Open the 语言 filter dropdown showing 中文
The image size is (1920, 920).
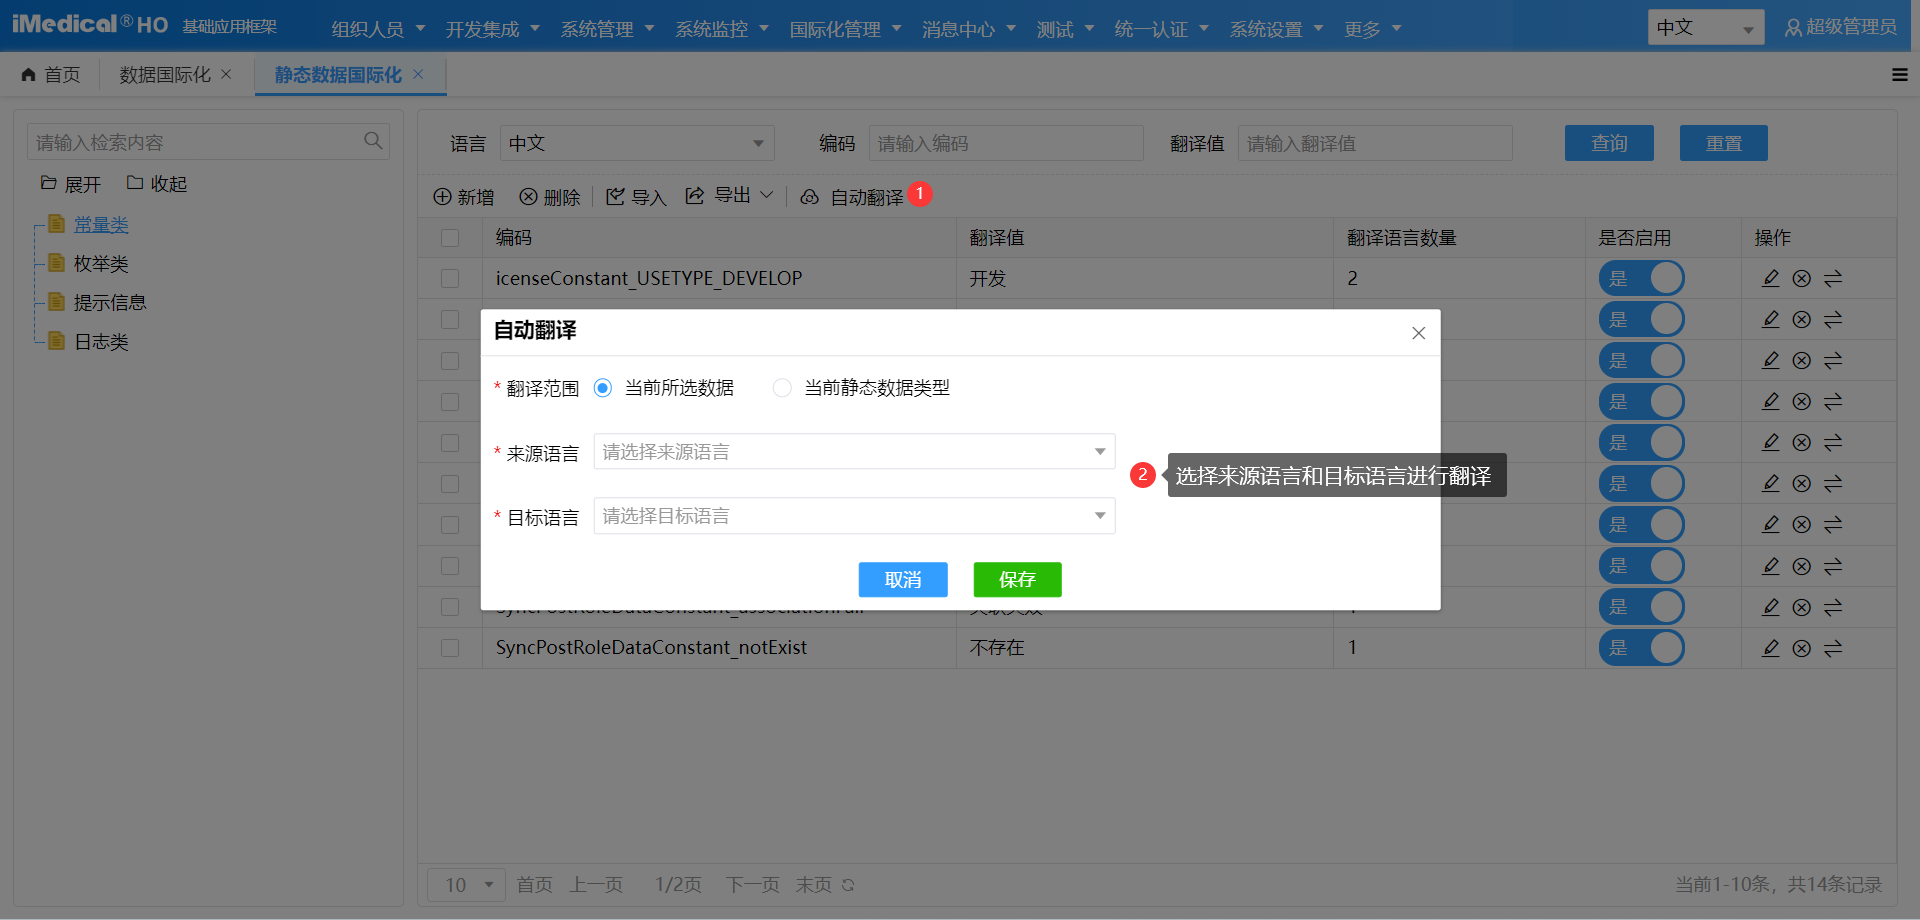pyautogui.click(x=637, y=143)
